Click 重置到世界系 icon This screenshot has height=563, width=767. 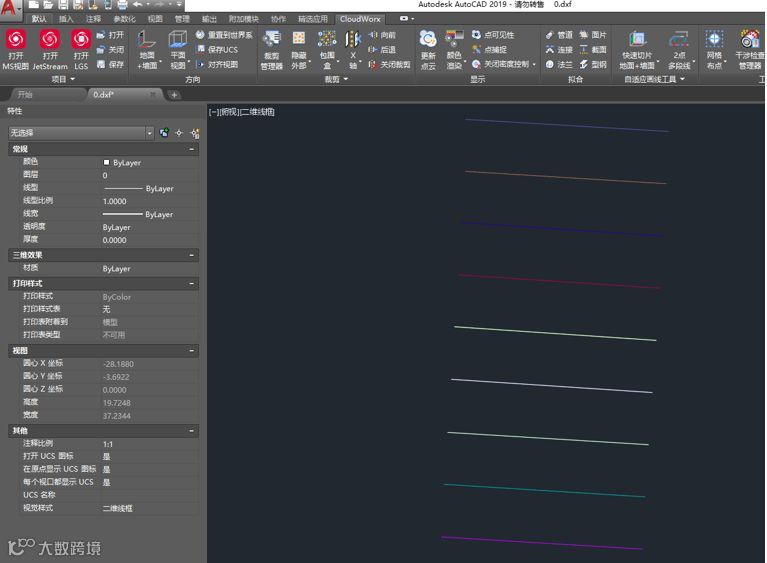point(200,35)
